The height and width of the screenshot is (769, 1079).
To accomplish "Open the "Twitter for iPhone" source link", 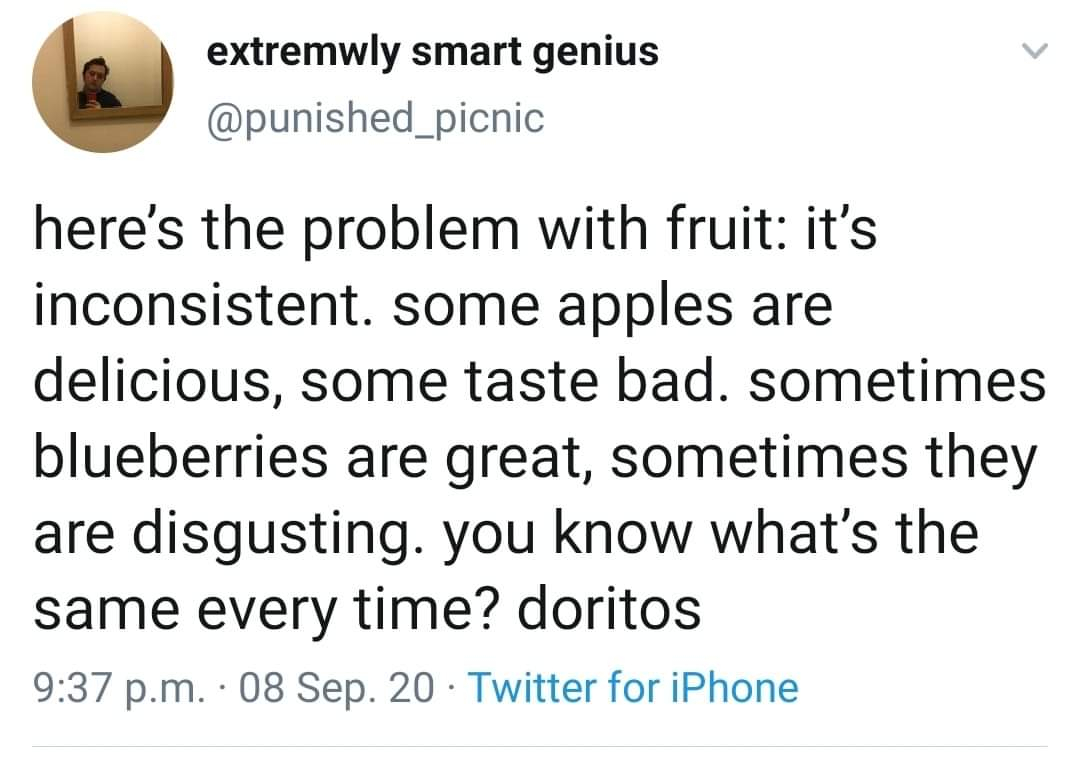I will tap(633, 687).
